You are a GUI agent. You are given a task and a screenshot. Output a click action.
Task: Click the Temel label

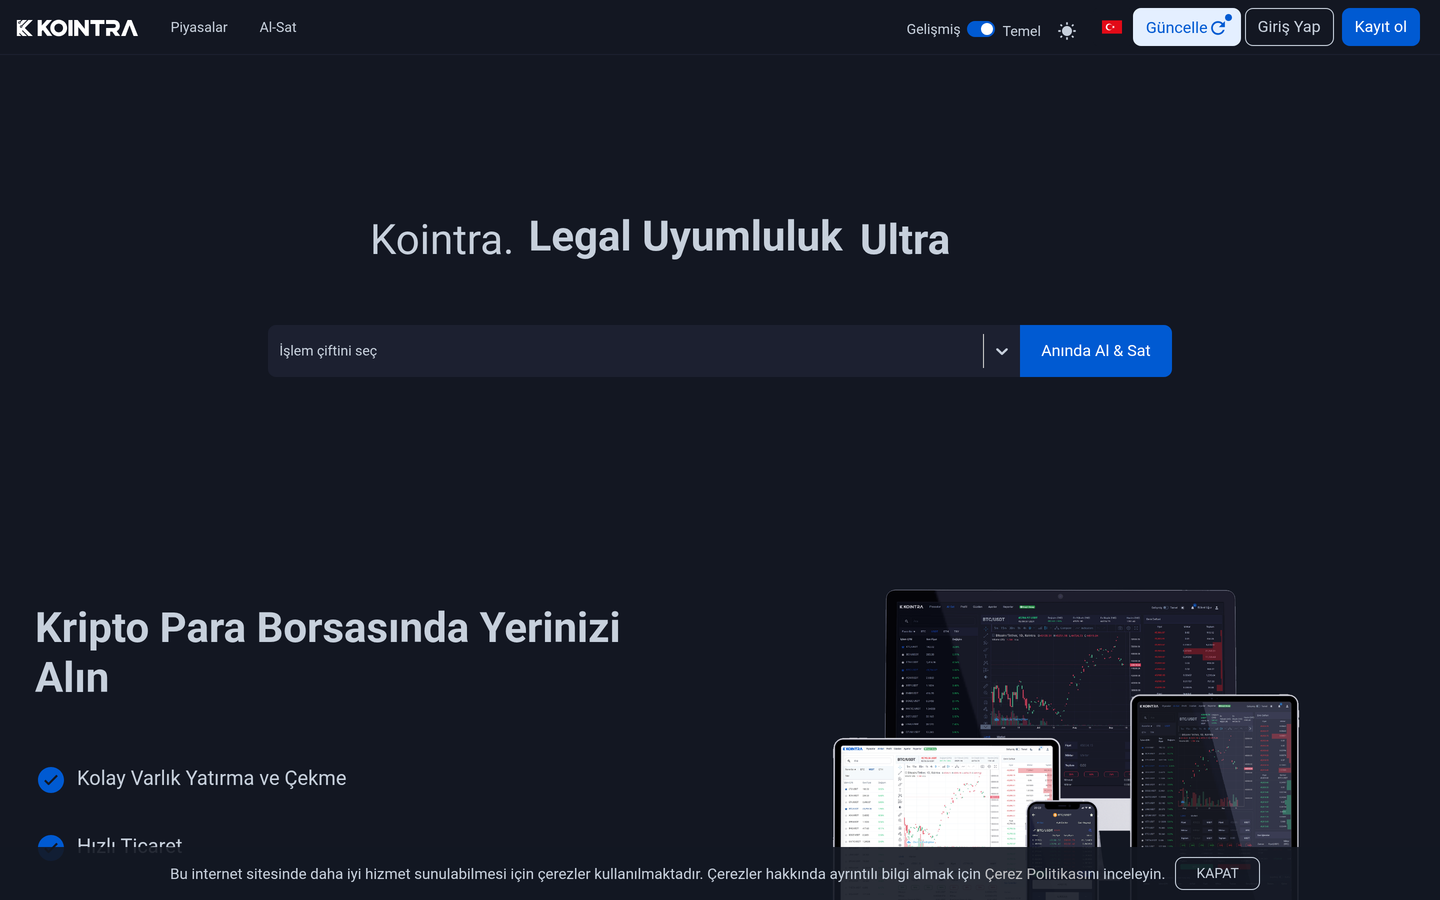pyautogui.click(x=1021, y=31)
